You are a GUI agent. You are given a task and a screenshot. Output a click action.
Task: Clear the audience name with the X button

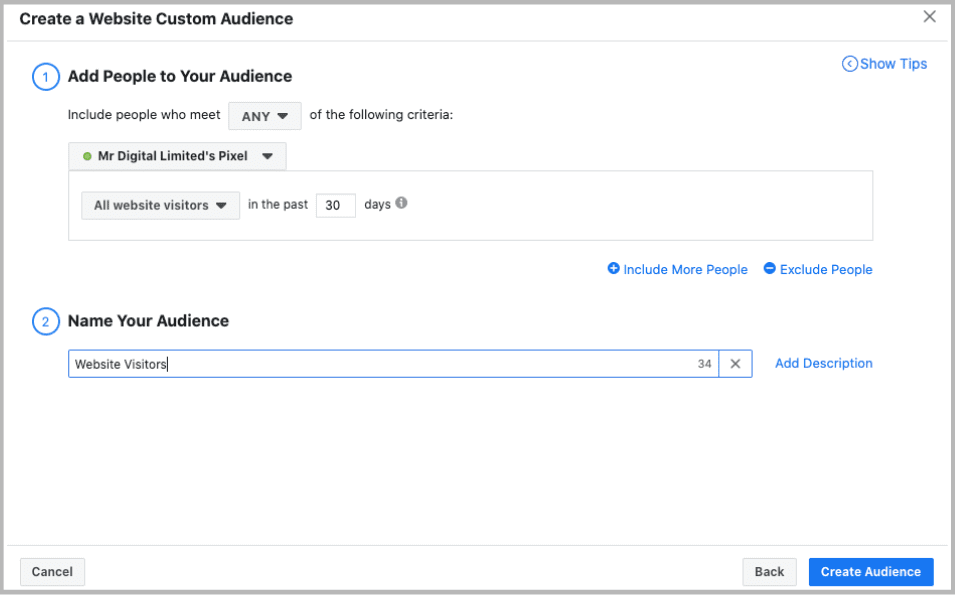point(735,364)
